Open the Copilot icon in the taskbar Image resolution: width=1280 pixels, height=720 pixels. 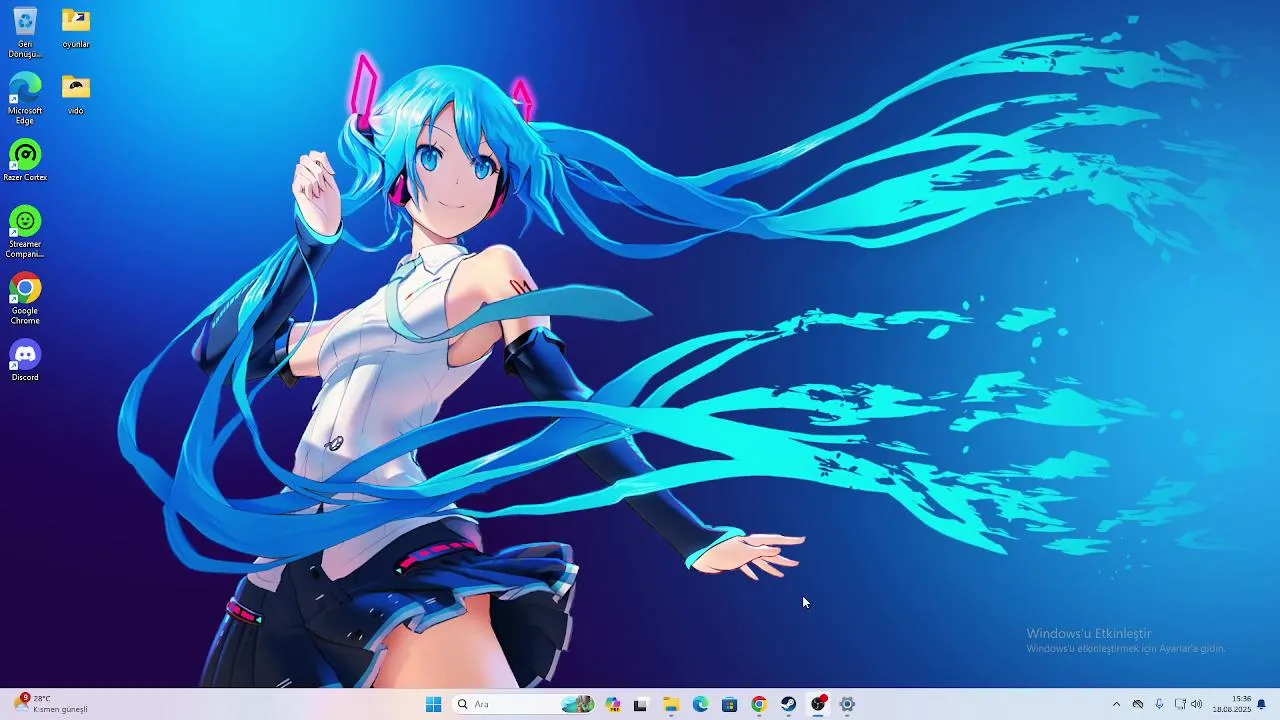coord(613,704)
